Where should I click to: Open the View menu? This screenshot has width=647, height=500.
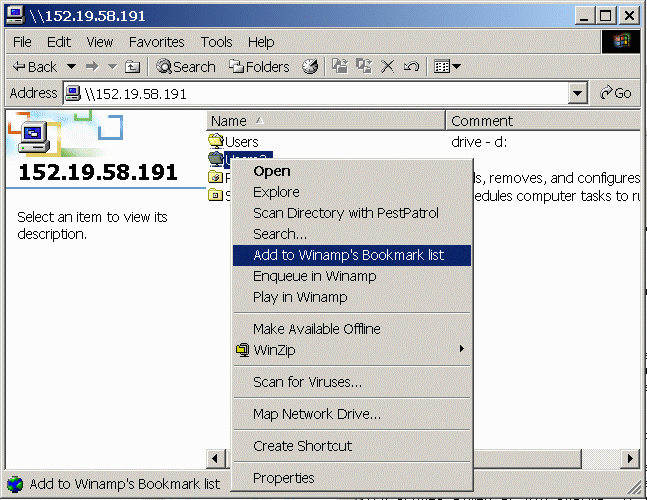click(99, 42)
